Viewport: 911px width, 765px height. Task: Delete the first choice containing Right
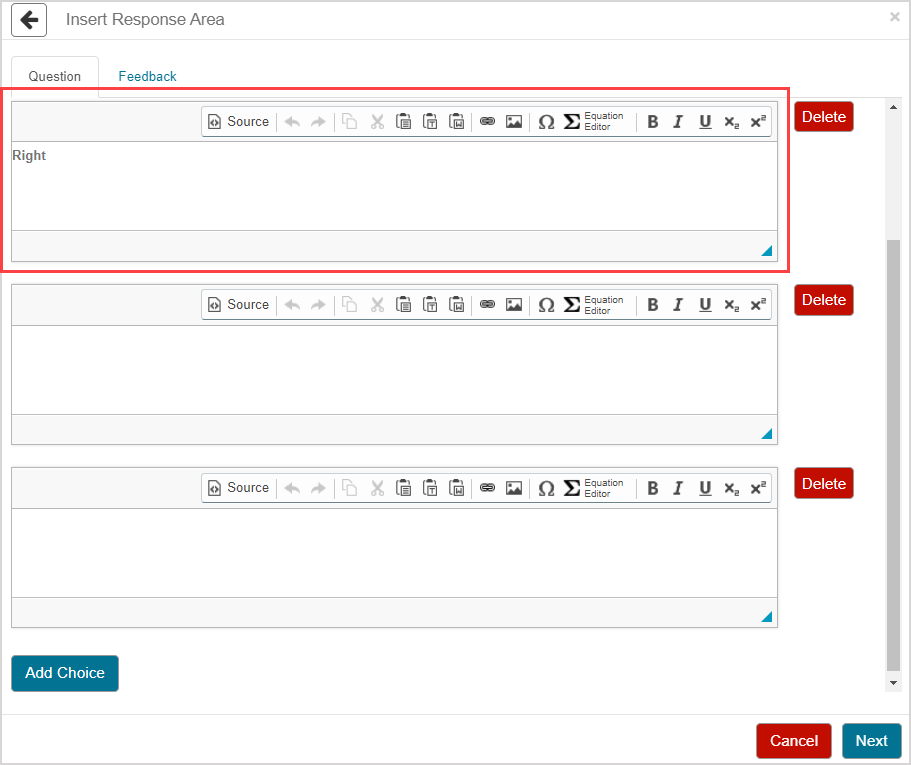pyautogui.click(x=823, y=117)
